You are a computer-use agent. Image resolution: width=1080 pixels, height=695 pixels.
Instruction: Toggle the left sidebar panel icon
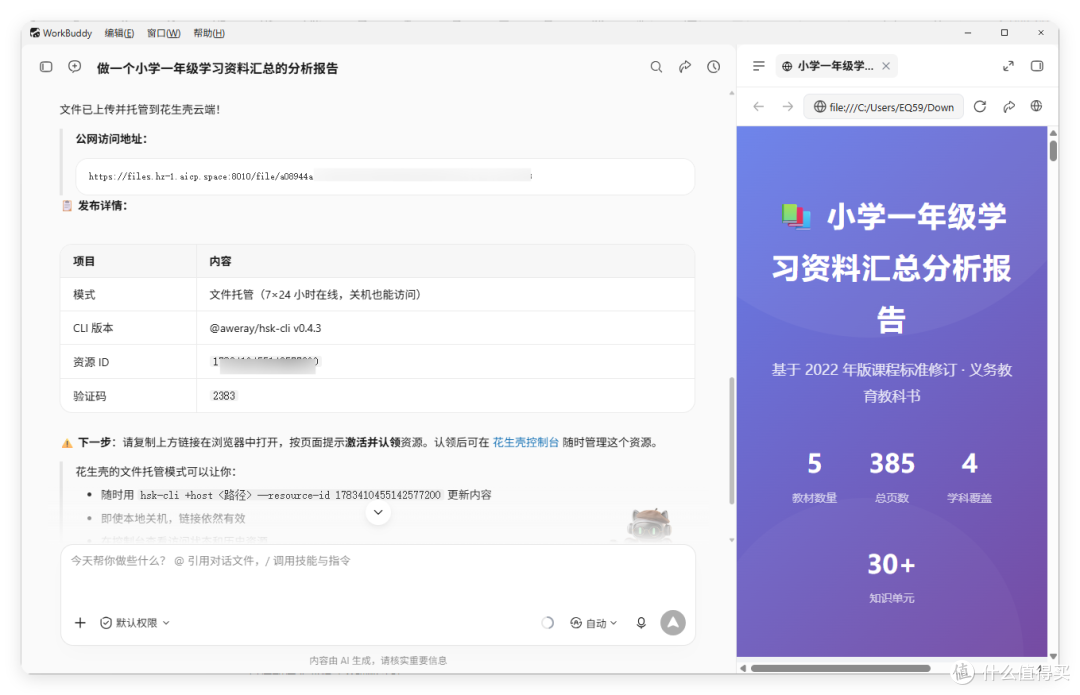tap(46, 67)
